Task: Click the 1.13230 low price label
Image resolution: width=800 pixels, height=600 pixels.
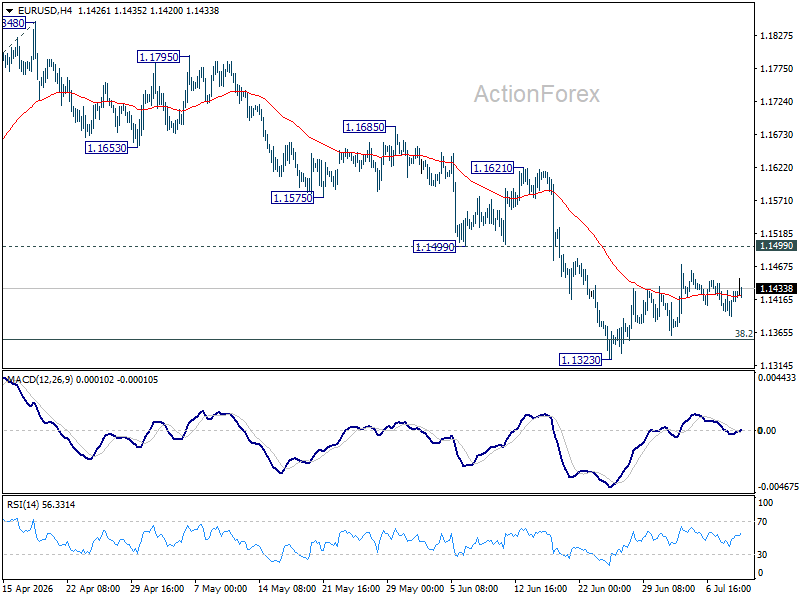Action: point(581,360)
